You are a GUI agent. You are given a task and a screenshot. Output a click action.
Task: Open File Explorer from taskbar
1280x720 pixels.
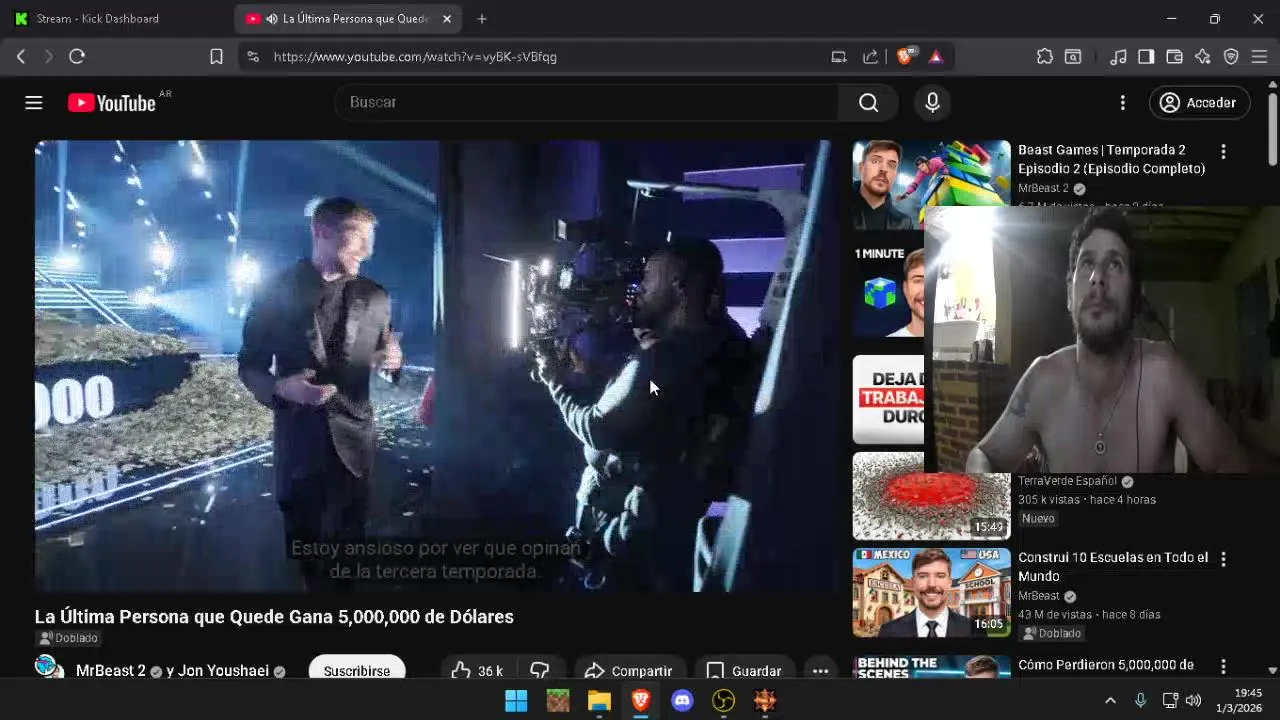(x=599, y=701)
